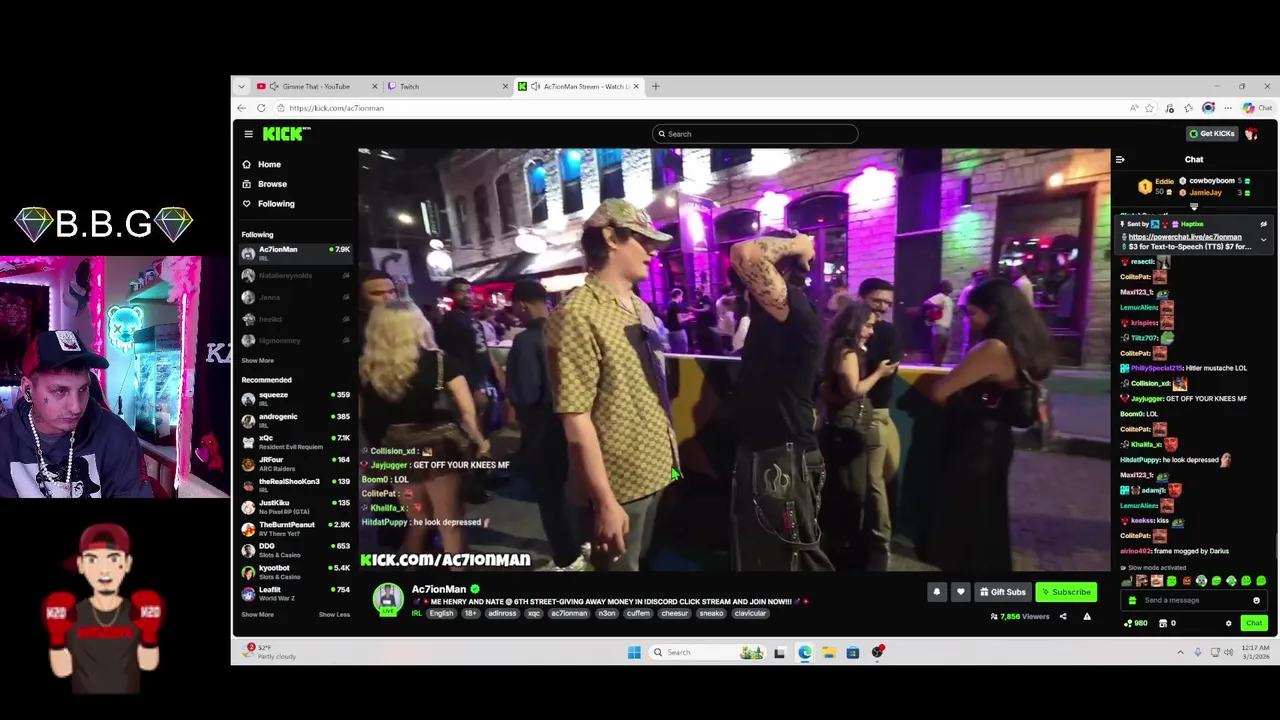
Task: Reload the page with the refresh icon
Action: pyautogui.click(x=261, y=108)
